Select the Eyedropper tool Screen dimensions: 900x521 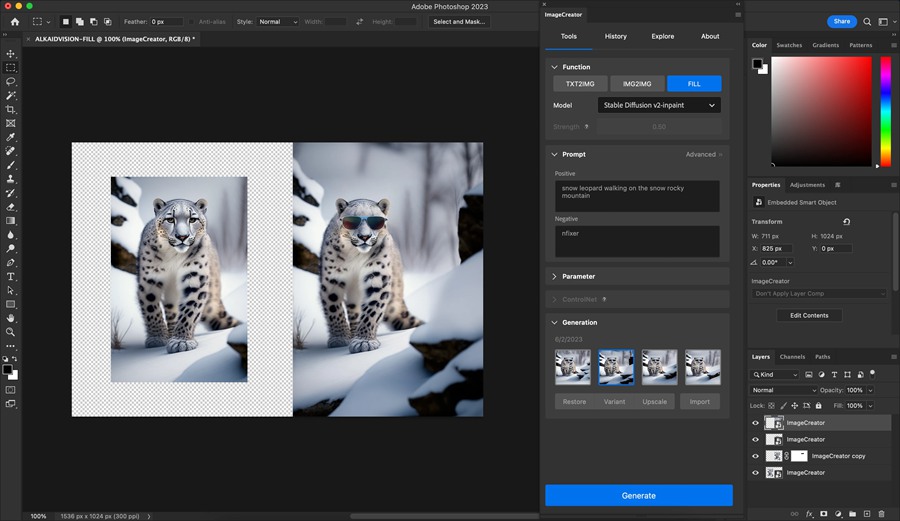pyautogui.click(x=10, y=137)
